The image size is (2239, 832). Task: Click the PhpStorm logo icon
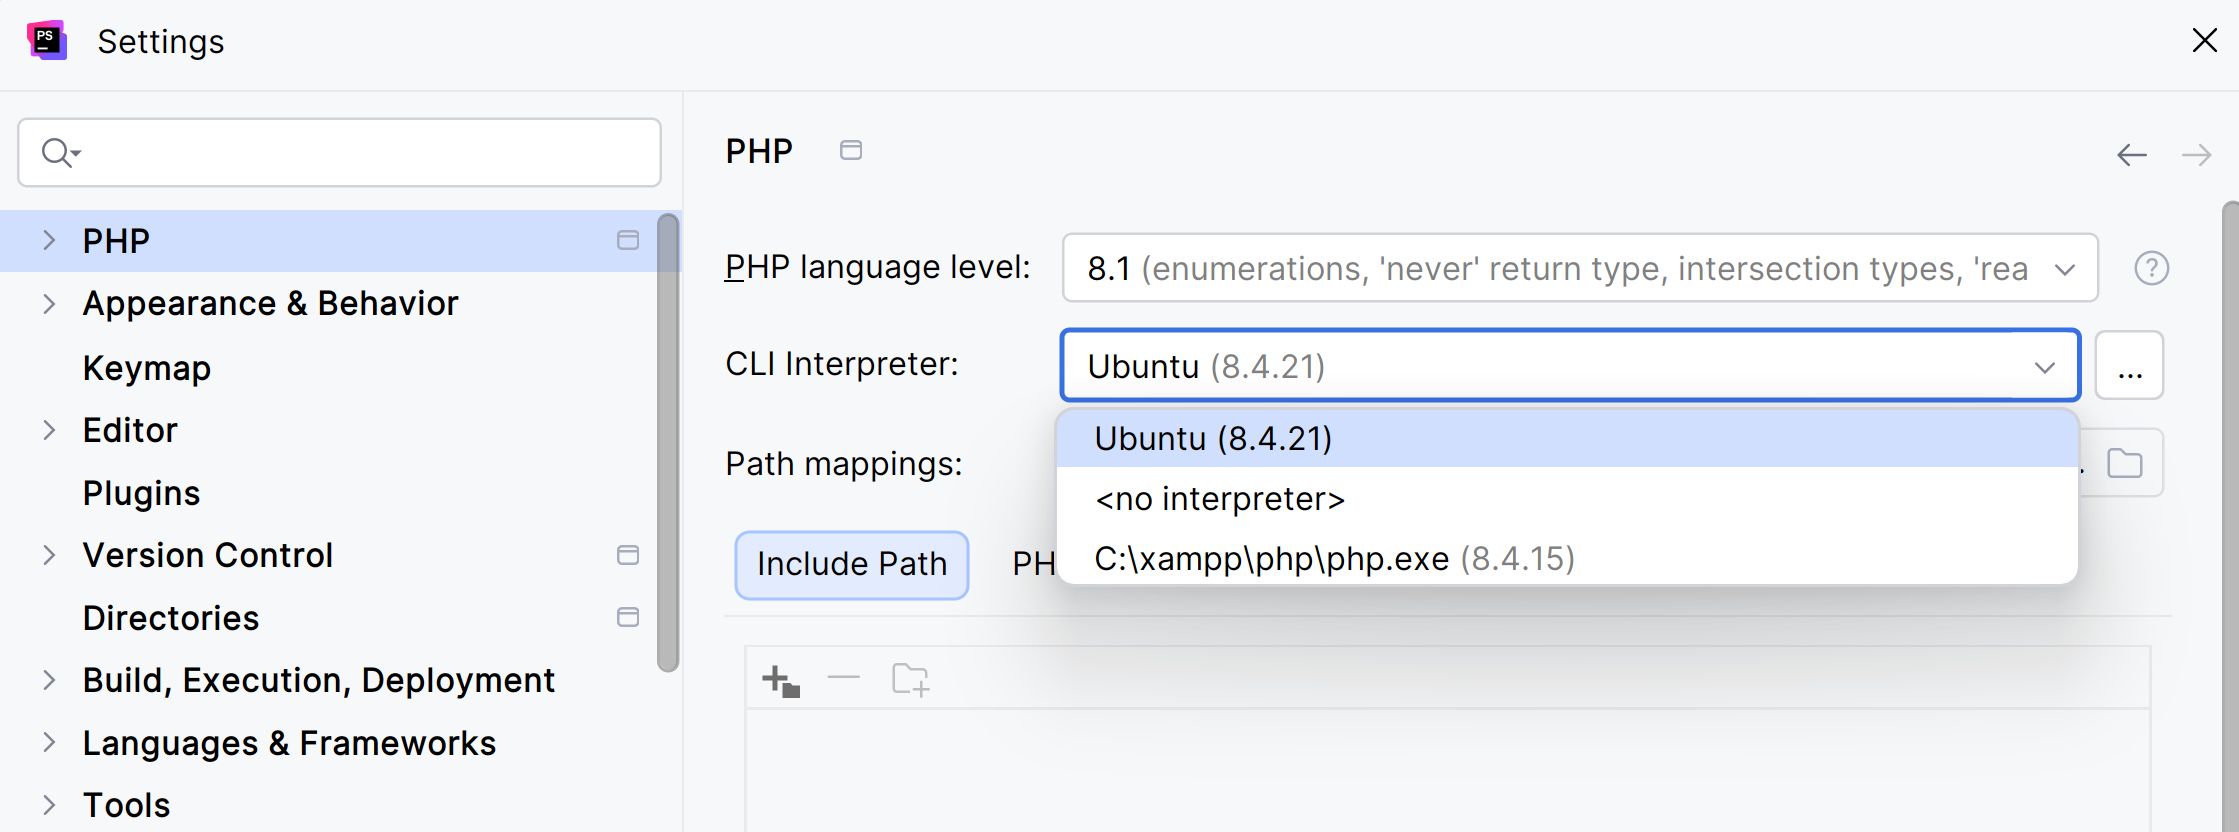tap(46, 40)
